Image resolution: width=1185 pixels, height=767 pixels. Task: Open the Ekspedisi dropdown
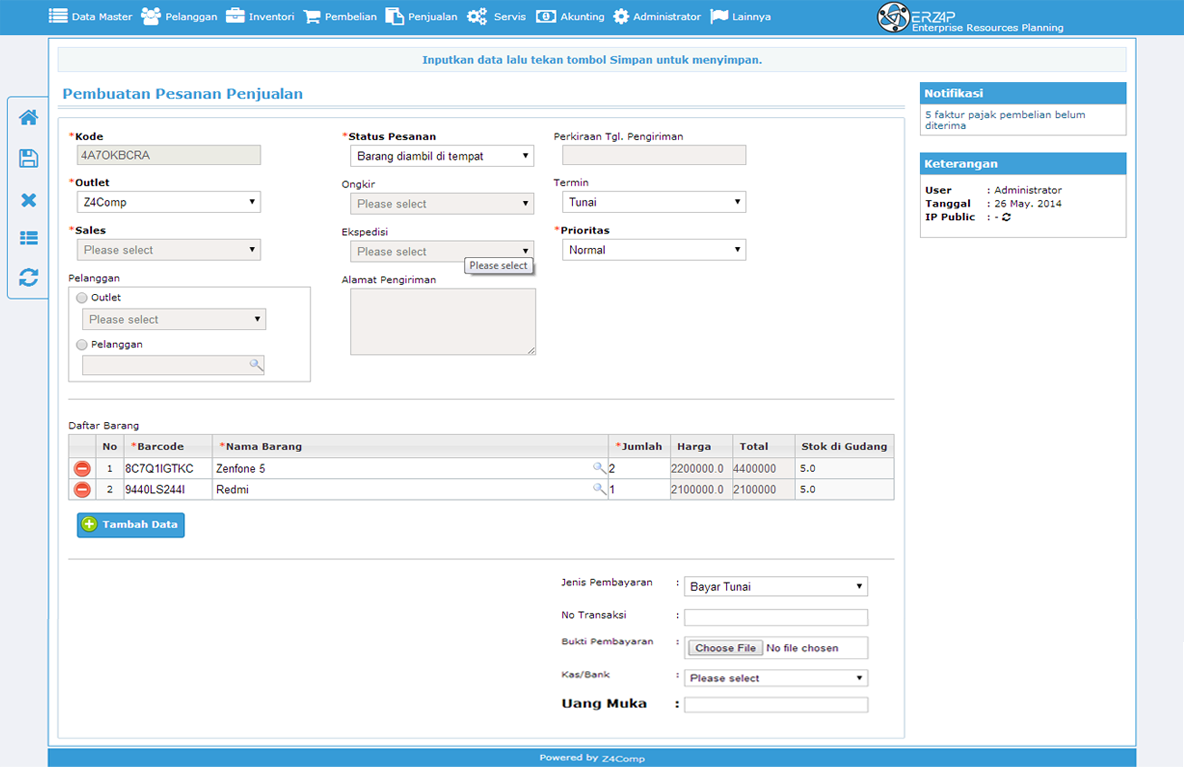coord(442,251)
